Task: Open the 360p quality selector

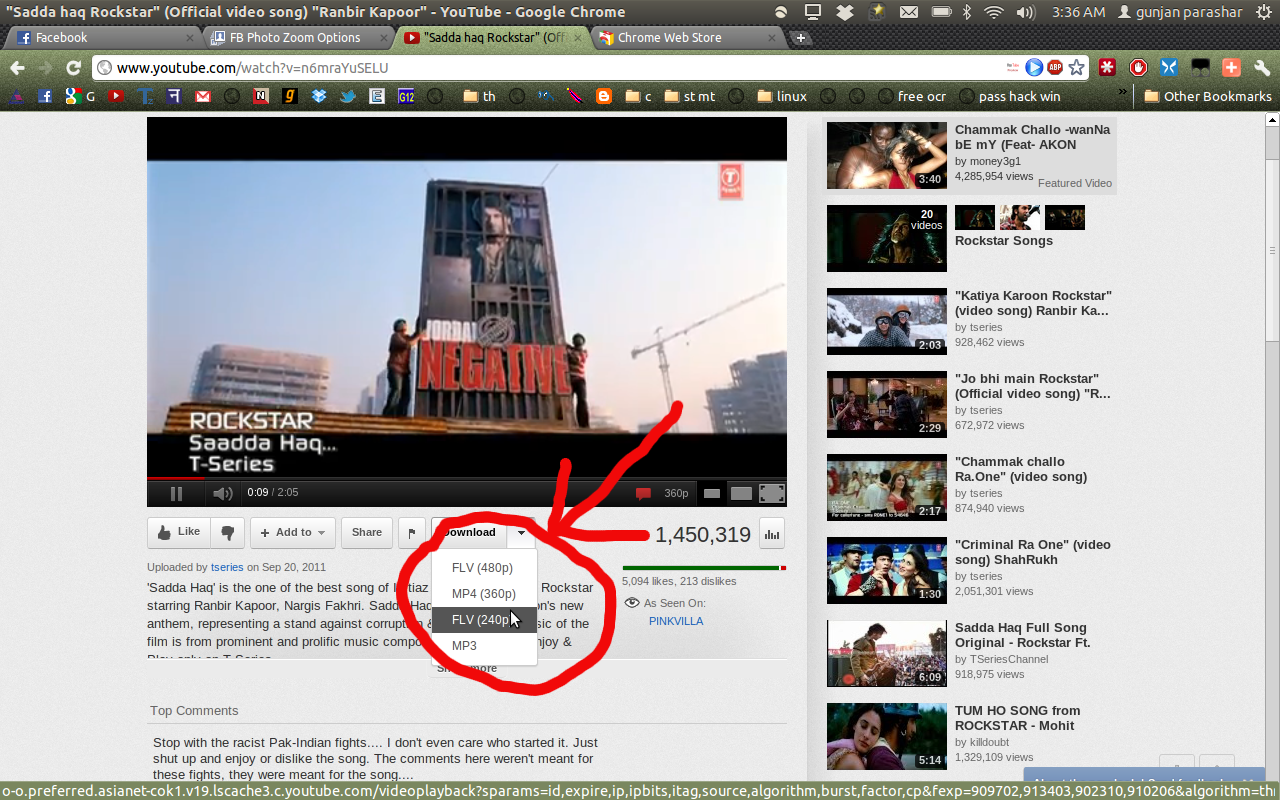Action: pyautogui.click(x=676, y=493)
